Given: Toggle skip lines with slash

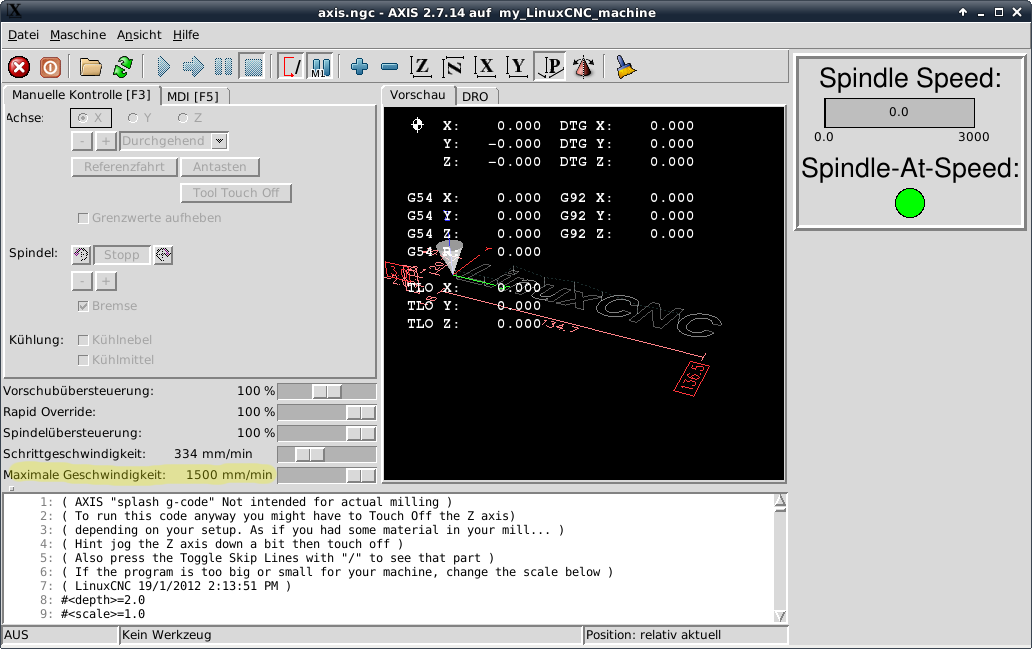Looking at the screenshot, I should [292, 67].
